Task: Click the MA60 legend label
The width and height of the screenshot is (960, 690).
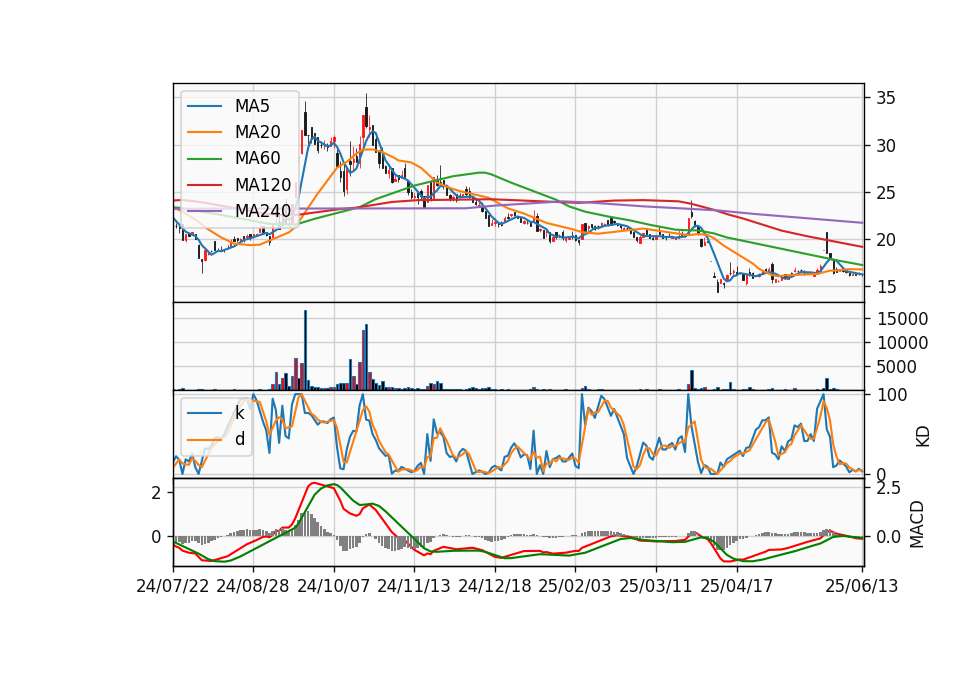Action: (257, 159)
